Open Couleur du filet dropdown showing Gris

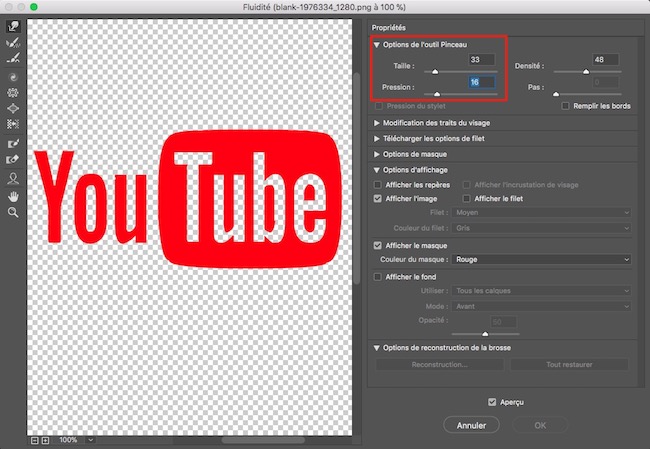point(541,228)
